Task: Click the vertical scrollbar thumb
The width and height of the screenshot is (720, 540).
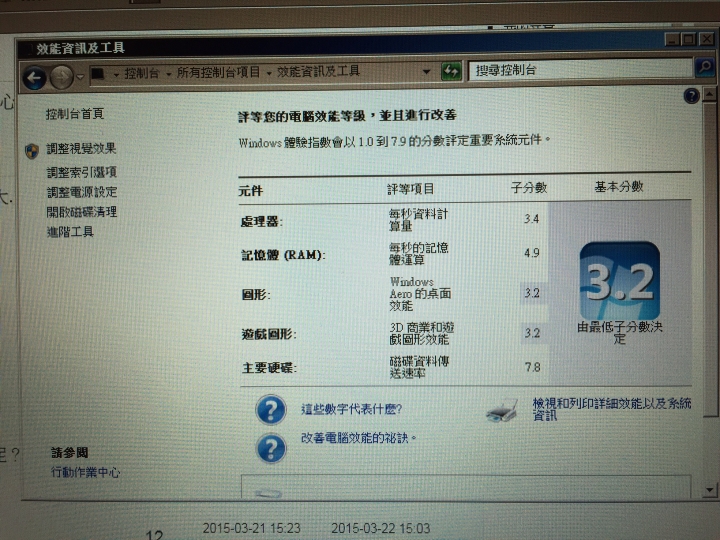Action: tap(710, 259)
